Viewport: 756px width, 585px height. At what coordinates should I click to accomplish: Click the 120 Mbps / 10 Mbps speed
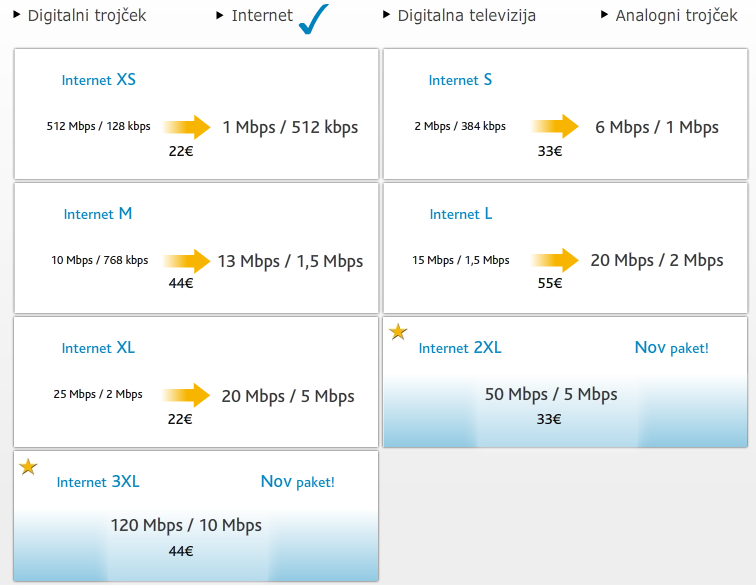click(x=186, y=525)
